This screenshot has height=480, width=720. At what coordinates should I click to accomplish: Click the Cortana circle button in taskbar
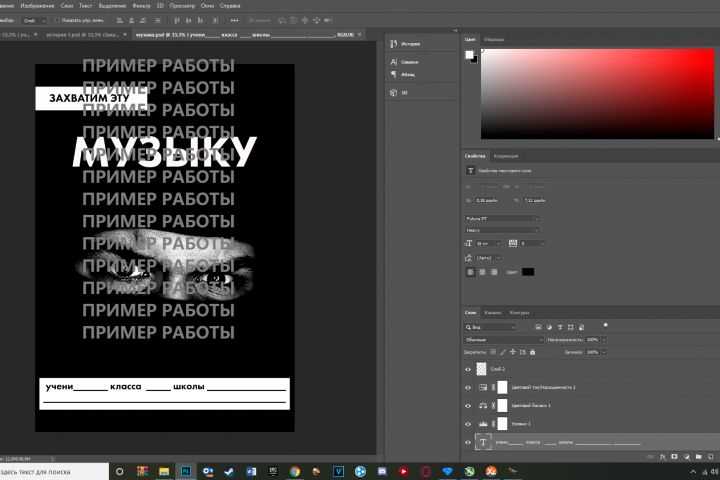[120, 471]
